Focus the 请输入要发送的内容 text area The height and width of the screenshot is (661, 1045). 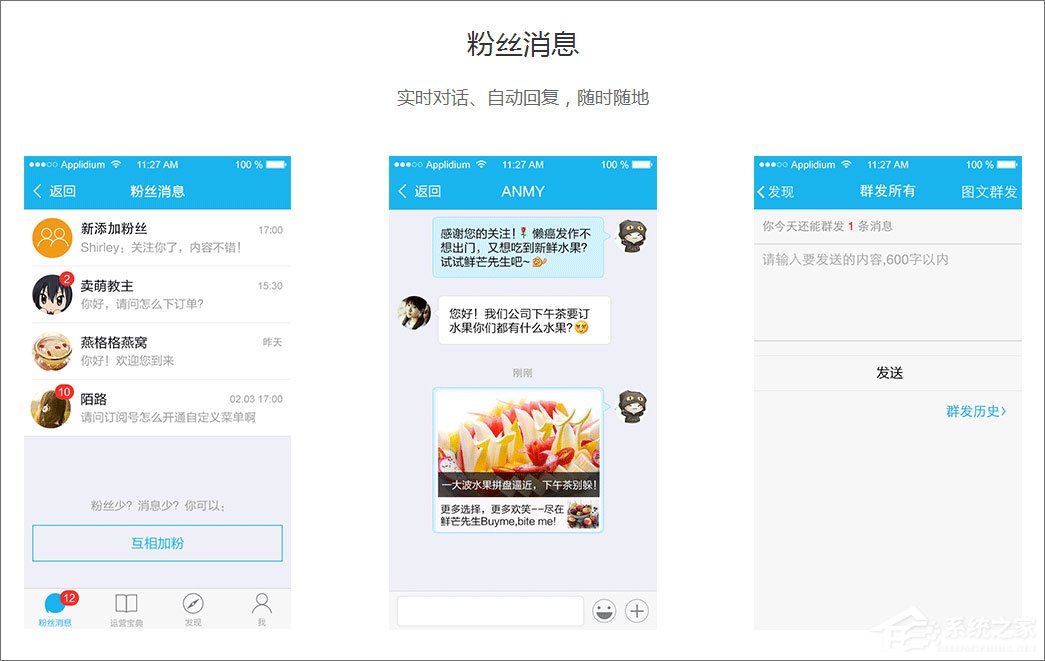(x=888, y=293)
